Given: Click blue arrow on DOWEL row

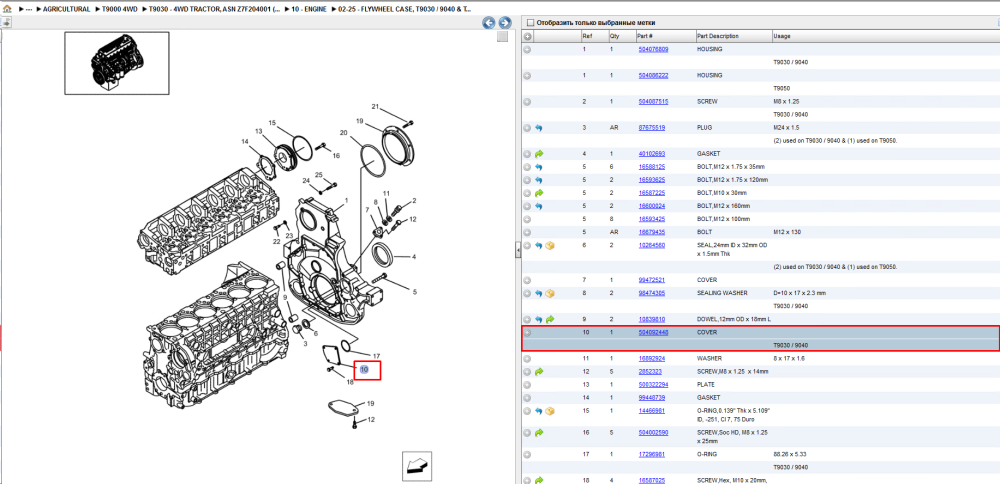Looking at the screenshot, I should point(539,319).
